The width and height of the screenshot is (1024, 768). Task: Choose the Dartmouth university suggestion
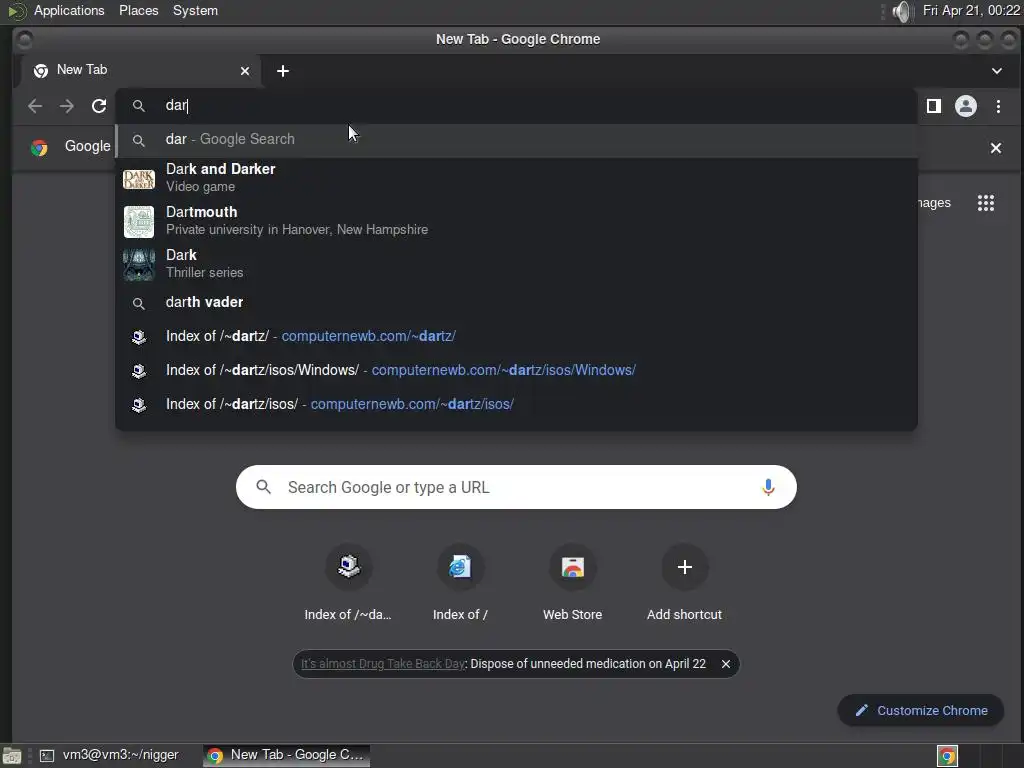pos(516,221)
